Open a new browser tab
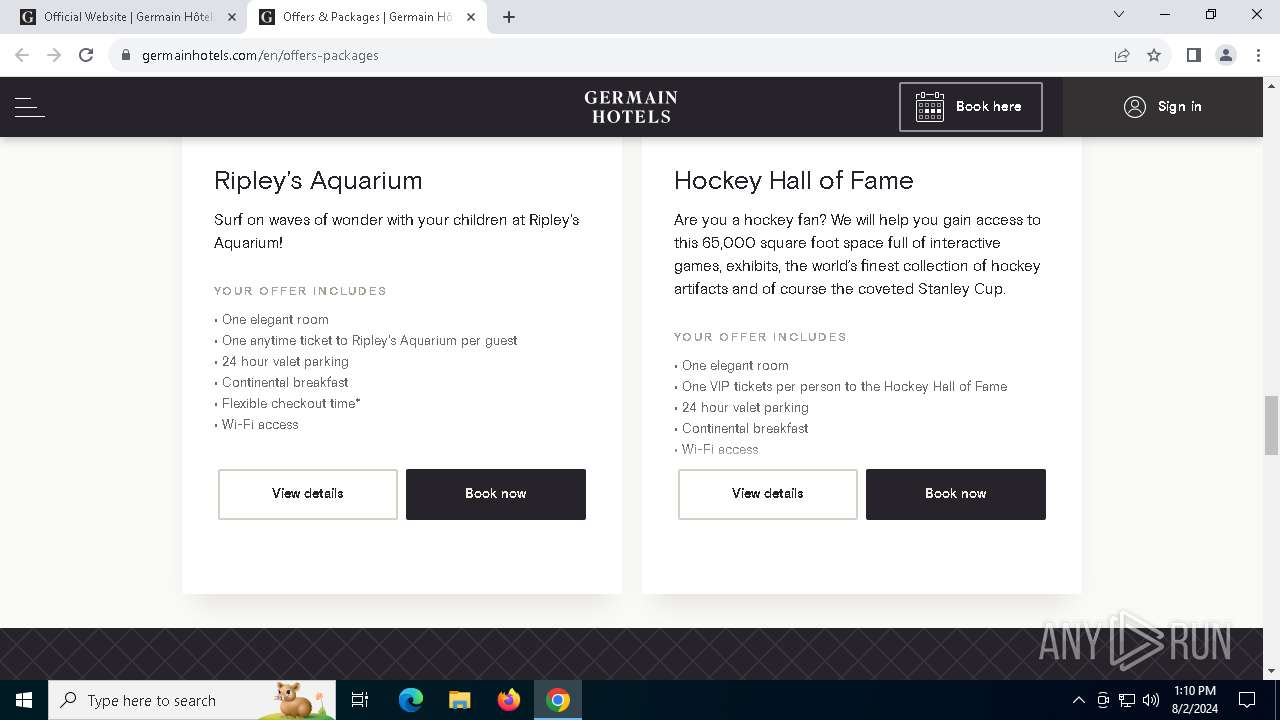Viewport: 1280px width, 720px height. [x=509, y=17]
